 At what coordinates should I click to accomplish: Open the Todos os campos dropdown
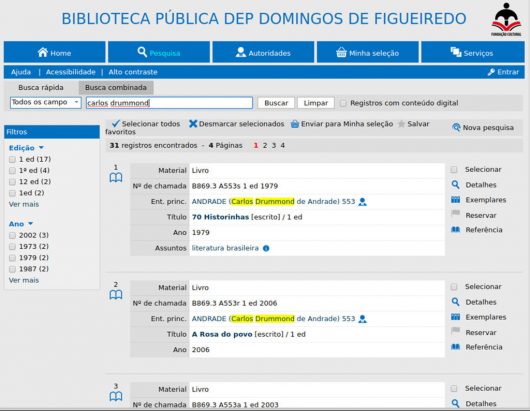pos(46,102)
